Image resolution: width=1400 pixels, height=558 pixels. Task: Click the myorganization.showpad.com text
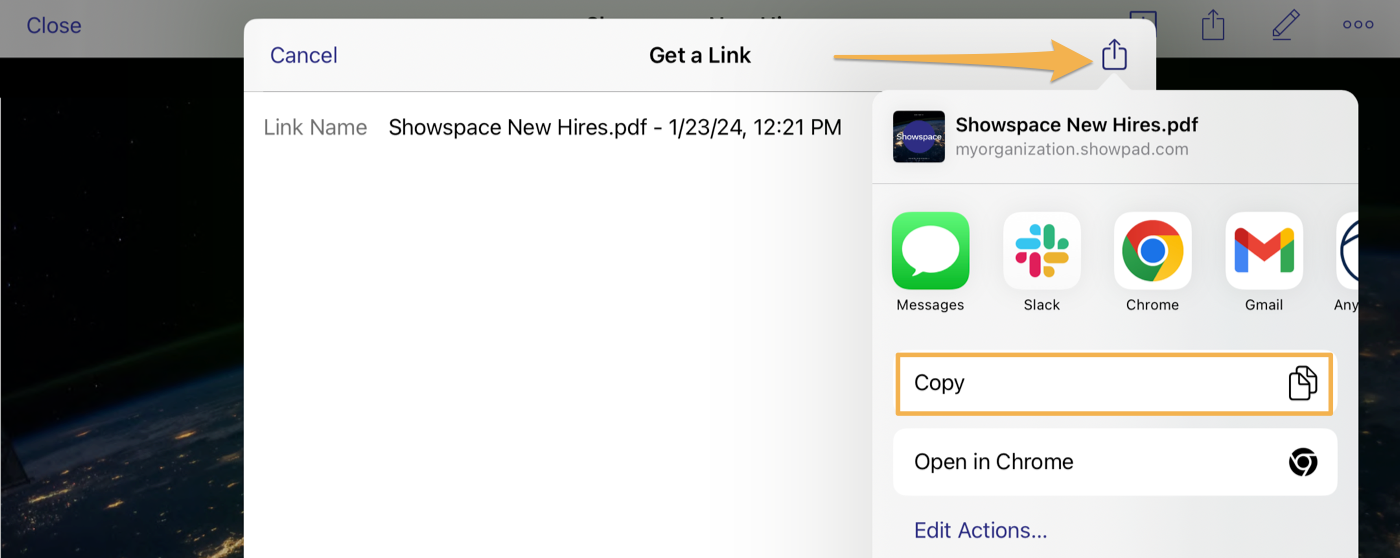[1072, 150]
